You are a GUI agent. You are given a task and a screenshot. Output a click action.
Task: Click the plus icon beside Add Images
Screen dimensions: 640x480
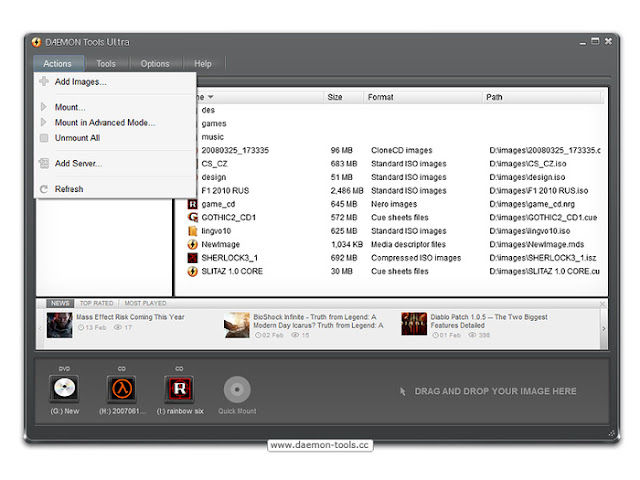pyautogui.click(x=44, y=81)
